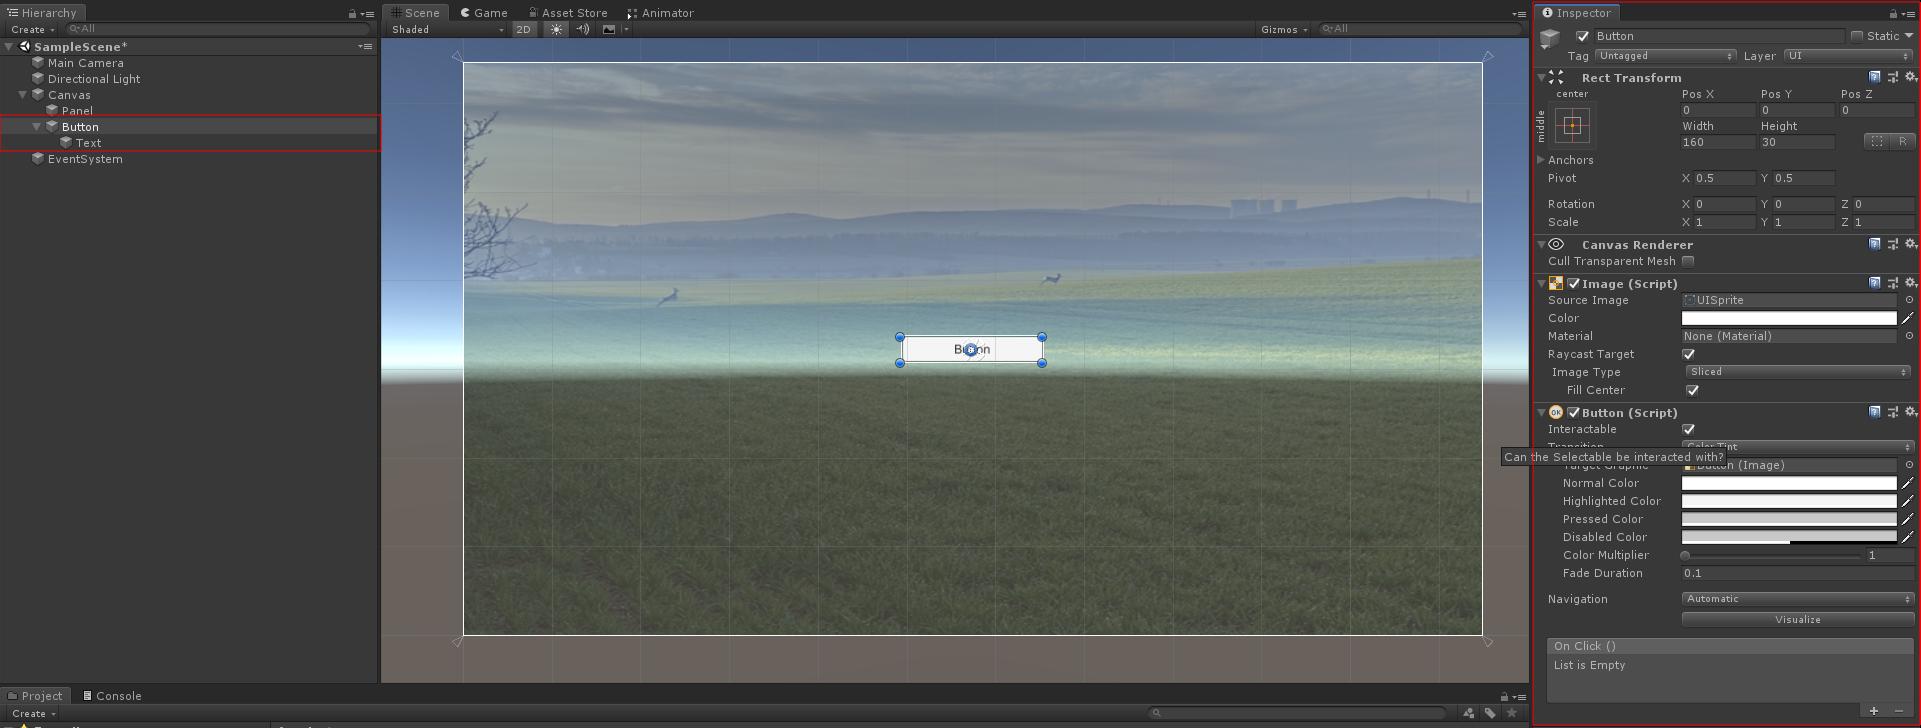Image resolution: width=1921 pixels, height=728 pixels.
Task: Collapse the Canvas tree node
Action: click(23, 95)
